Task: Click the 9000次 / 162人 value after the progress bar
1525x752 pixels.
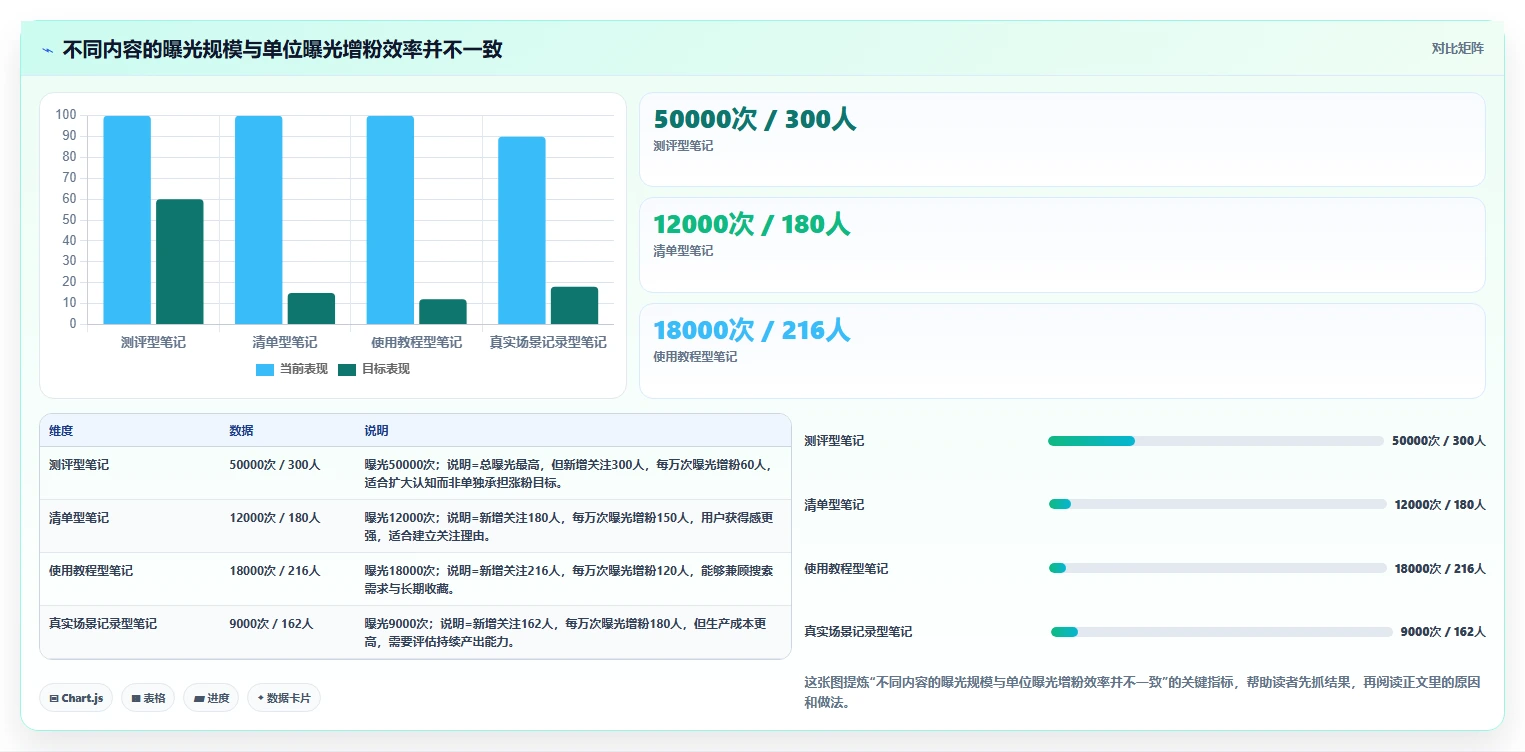Action: (x=1443, y=632)
